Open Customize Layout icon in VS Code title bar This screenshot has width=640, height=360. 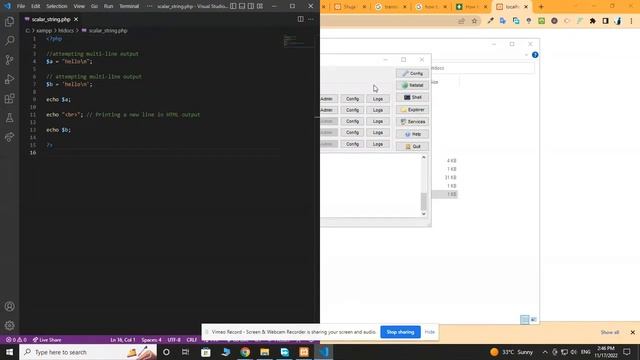[260, 6]
